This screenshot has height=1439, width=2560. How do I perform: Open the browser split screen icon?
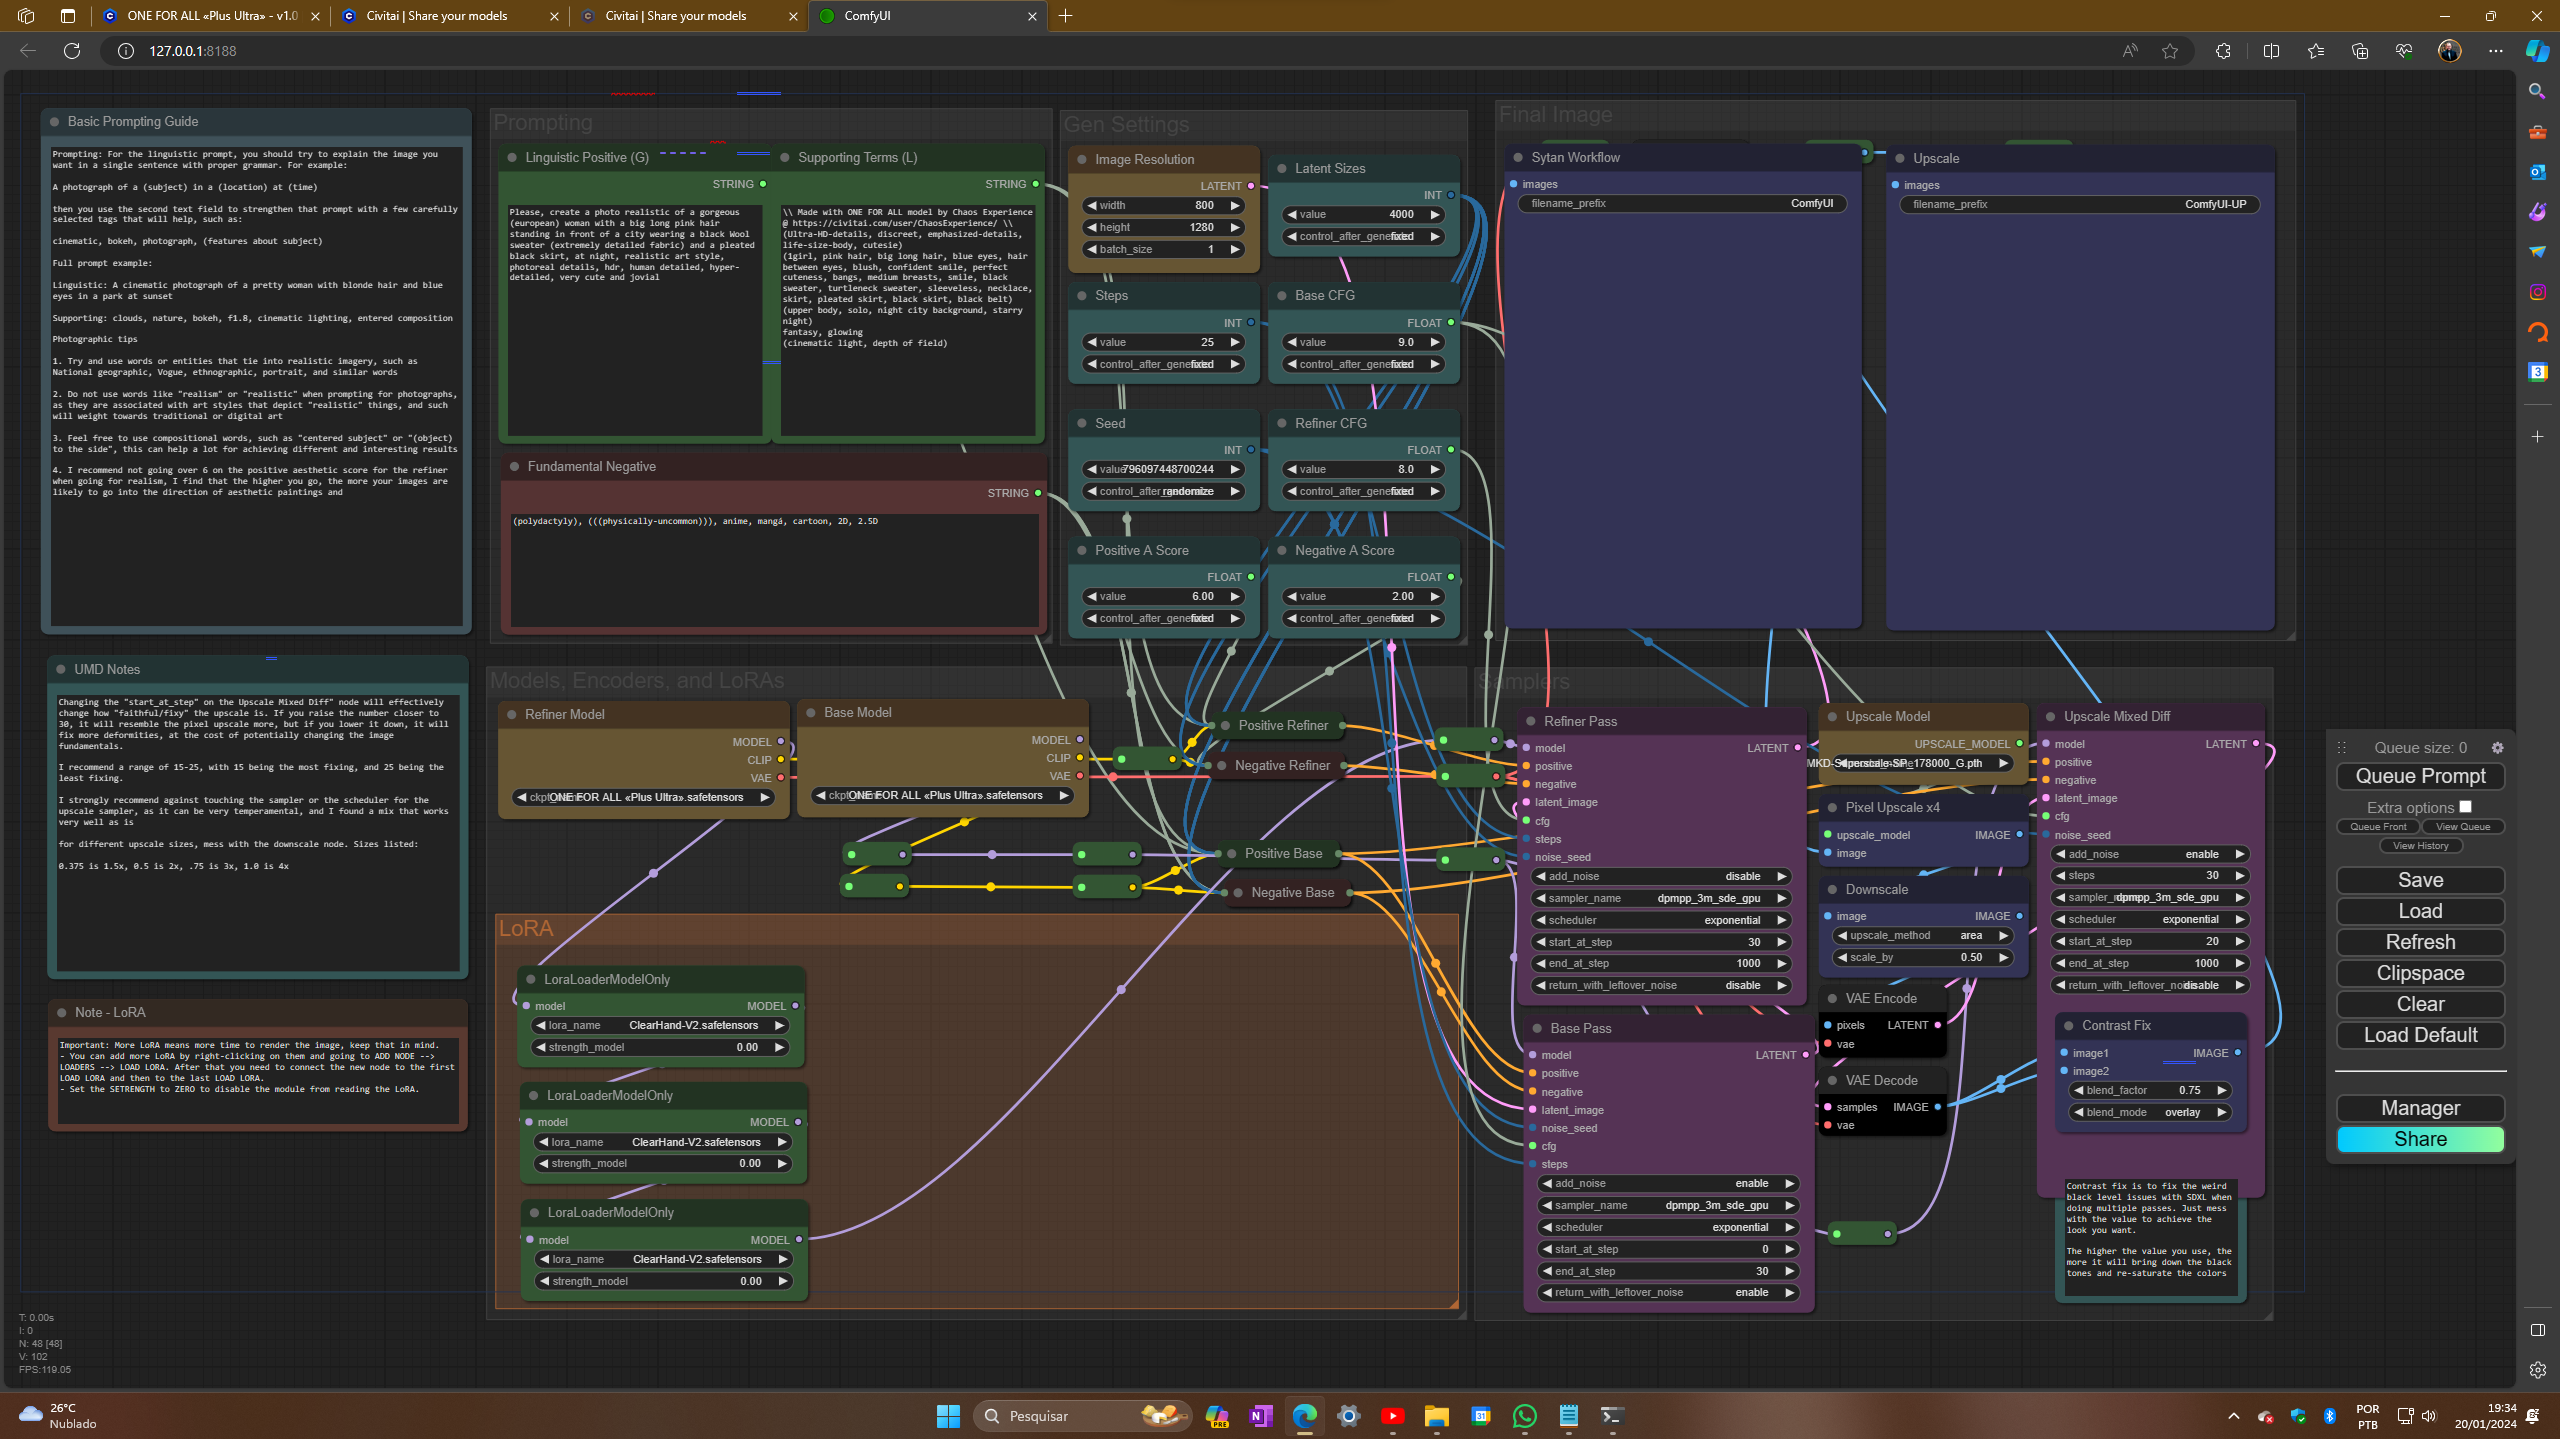coord(2271,51)
